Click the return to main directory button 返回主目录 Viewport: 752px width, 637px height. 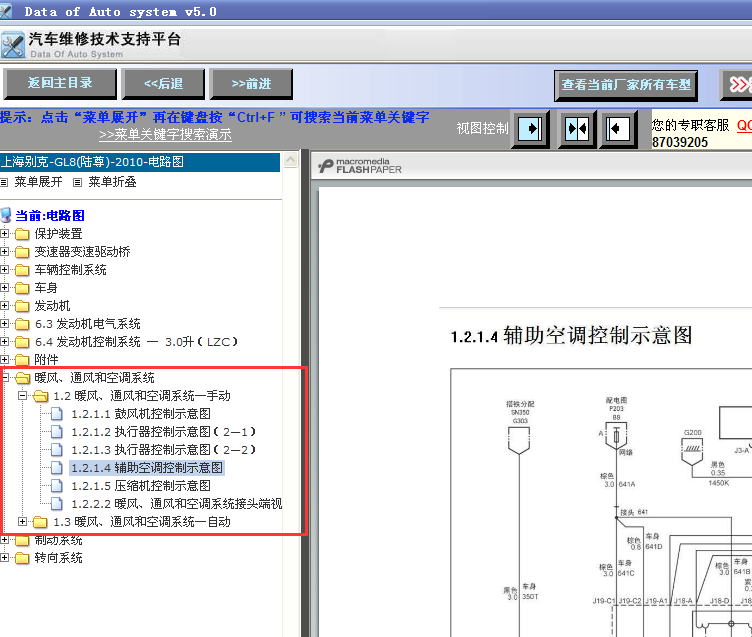click(60, 83)
